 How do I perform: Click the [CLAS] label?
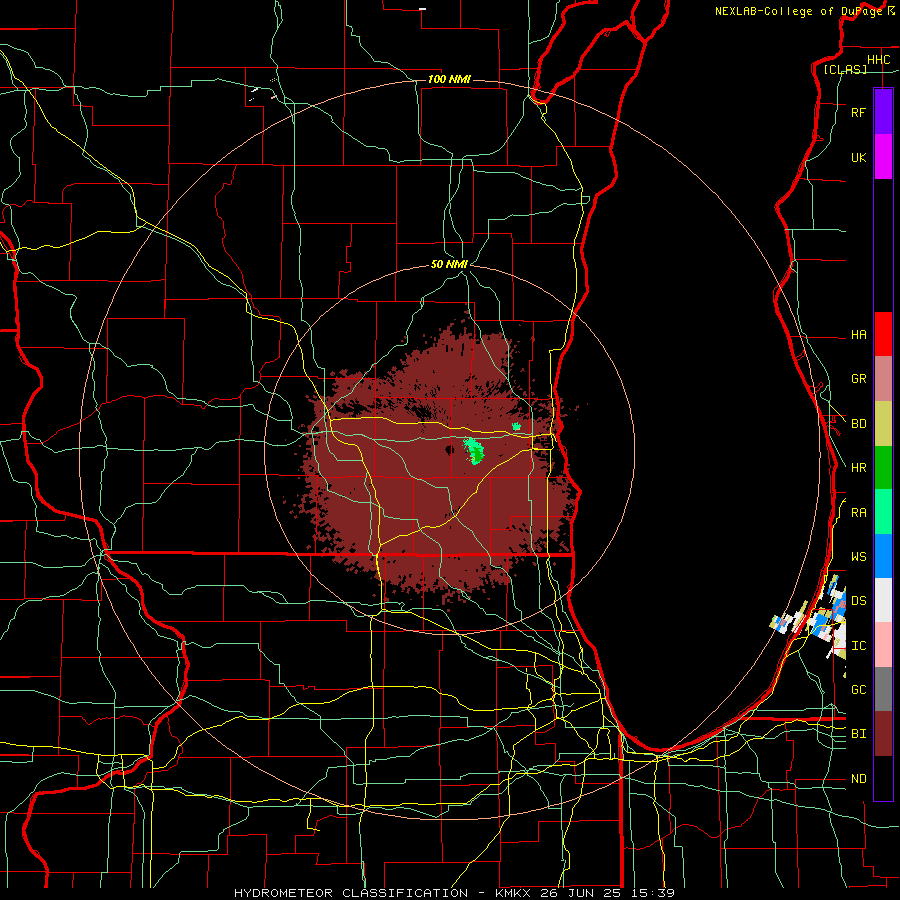pos(845,69)
